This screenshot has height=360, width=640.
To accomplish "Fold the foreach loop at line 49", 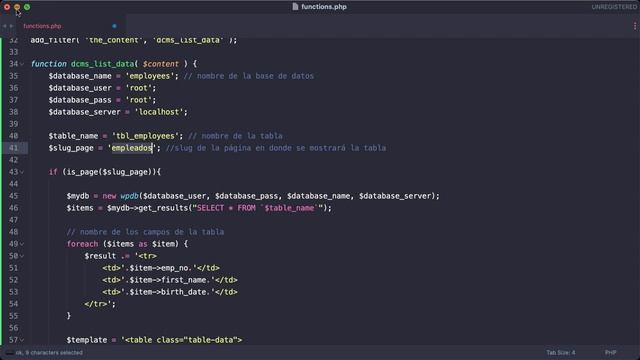I will [22, 244].
